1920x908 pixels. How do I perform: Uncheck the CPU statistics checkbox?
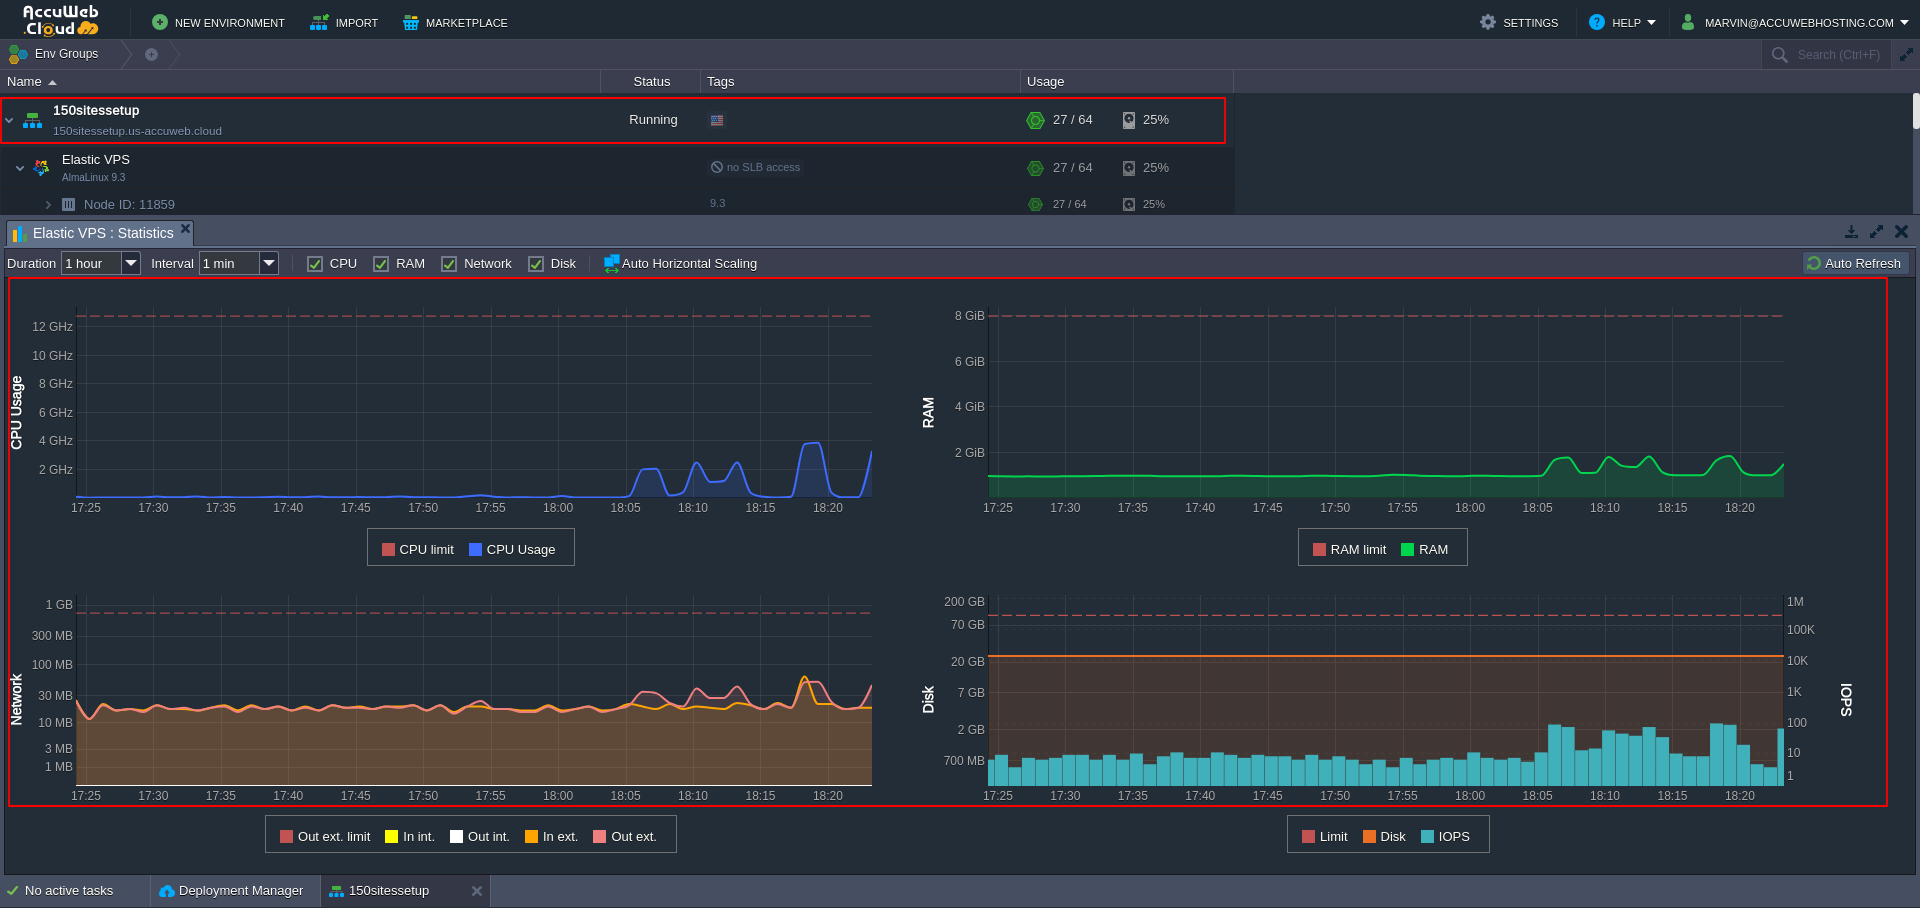(x=315, y=264)
